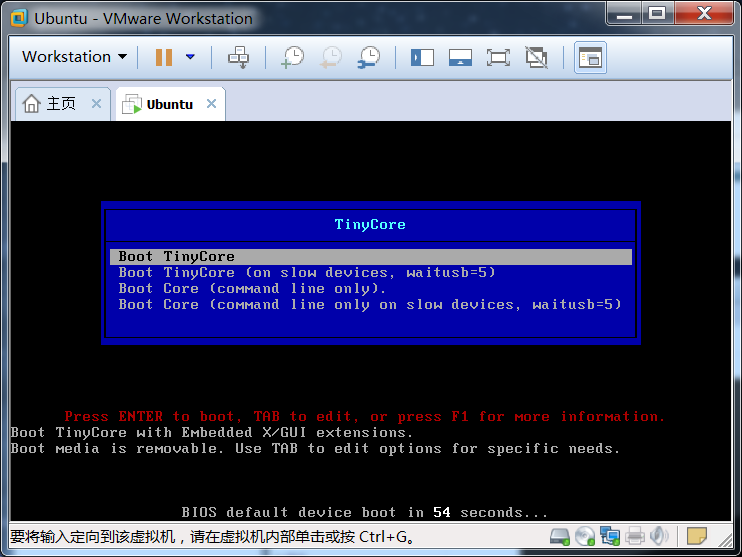Click the BIOS default device boot countdown

tap(364, 513)
